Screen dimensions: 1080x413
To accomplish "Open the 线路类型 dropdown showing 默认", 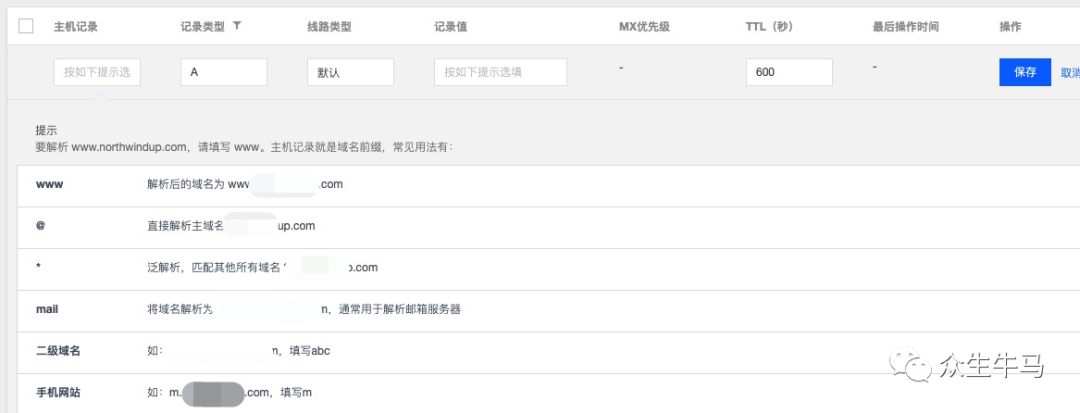I will 350,72.
